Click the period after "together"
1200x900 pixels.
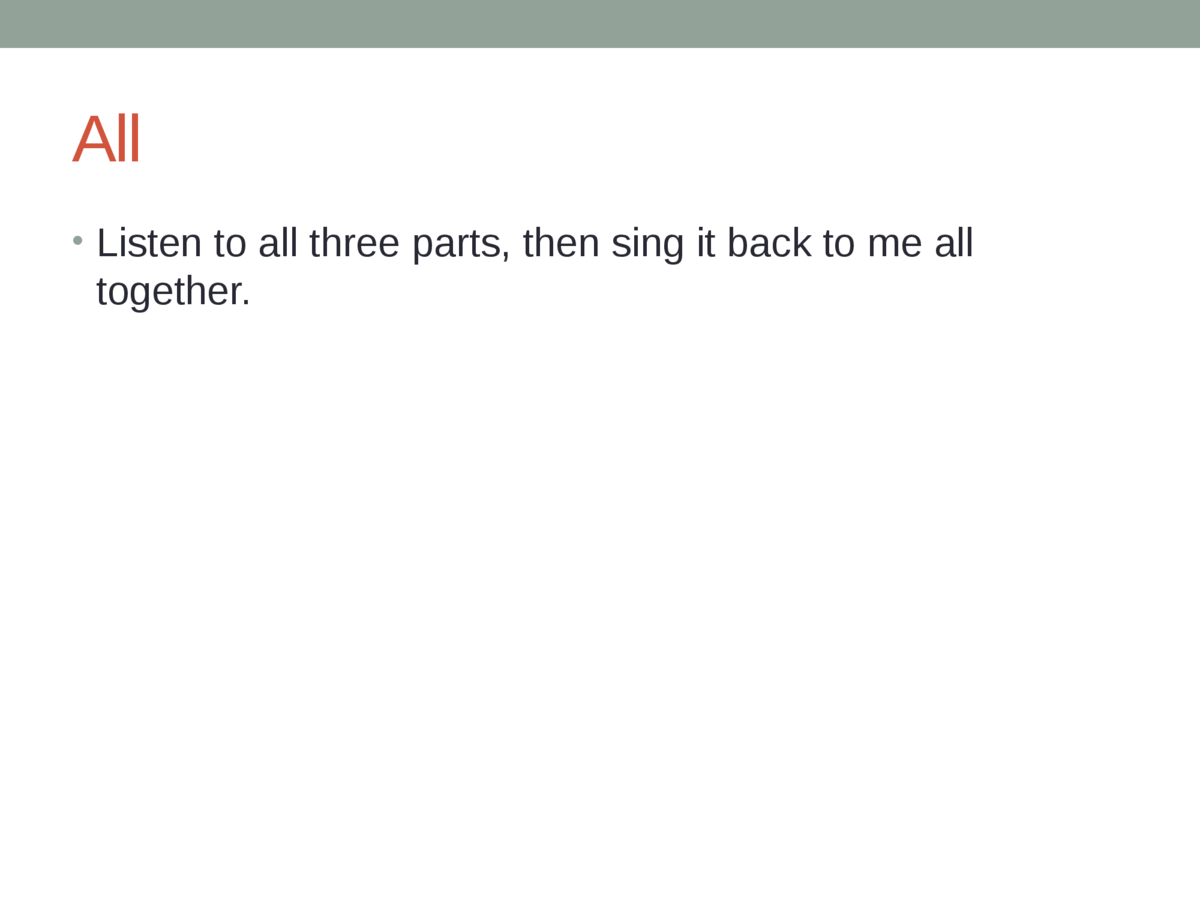point(246,303)
